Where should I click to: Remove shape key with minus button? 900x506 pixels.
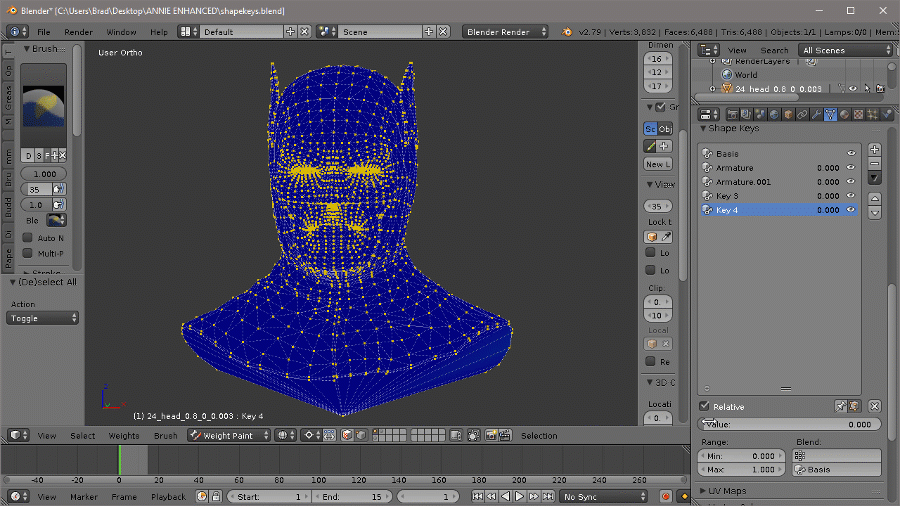[x=875, y=163]
